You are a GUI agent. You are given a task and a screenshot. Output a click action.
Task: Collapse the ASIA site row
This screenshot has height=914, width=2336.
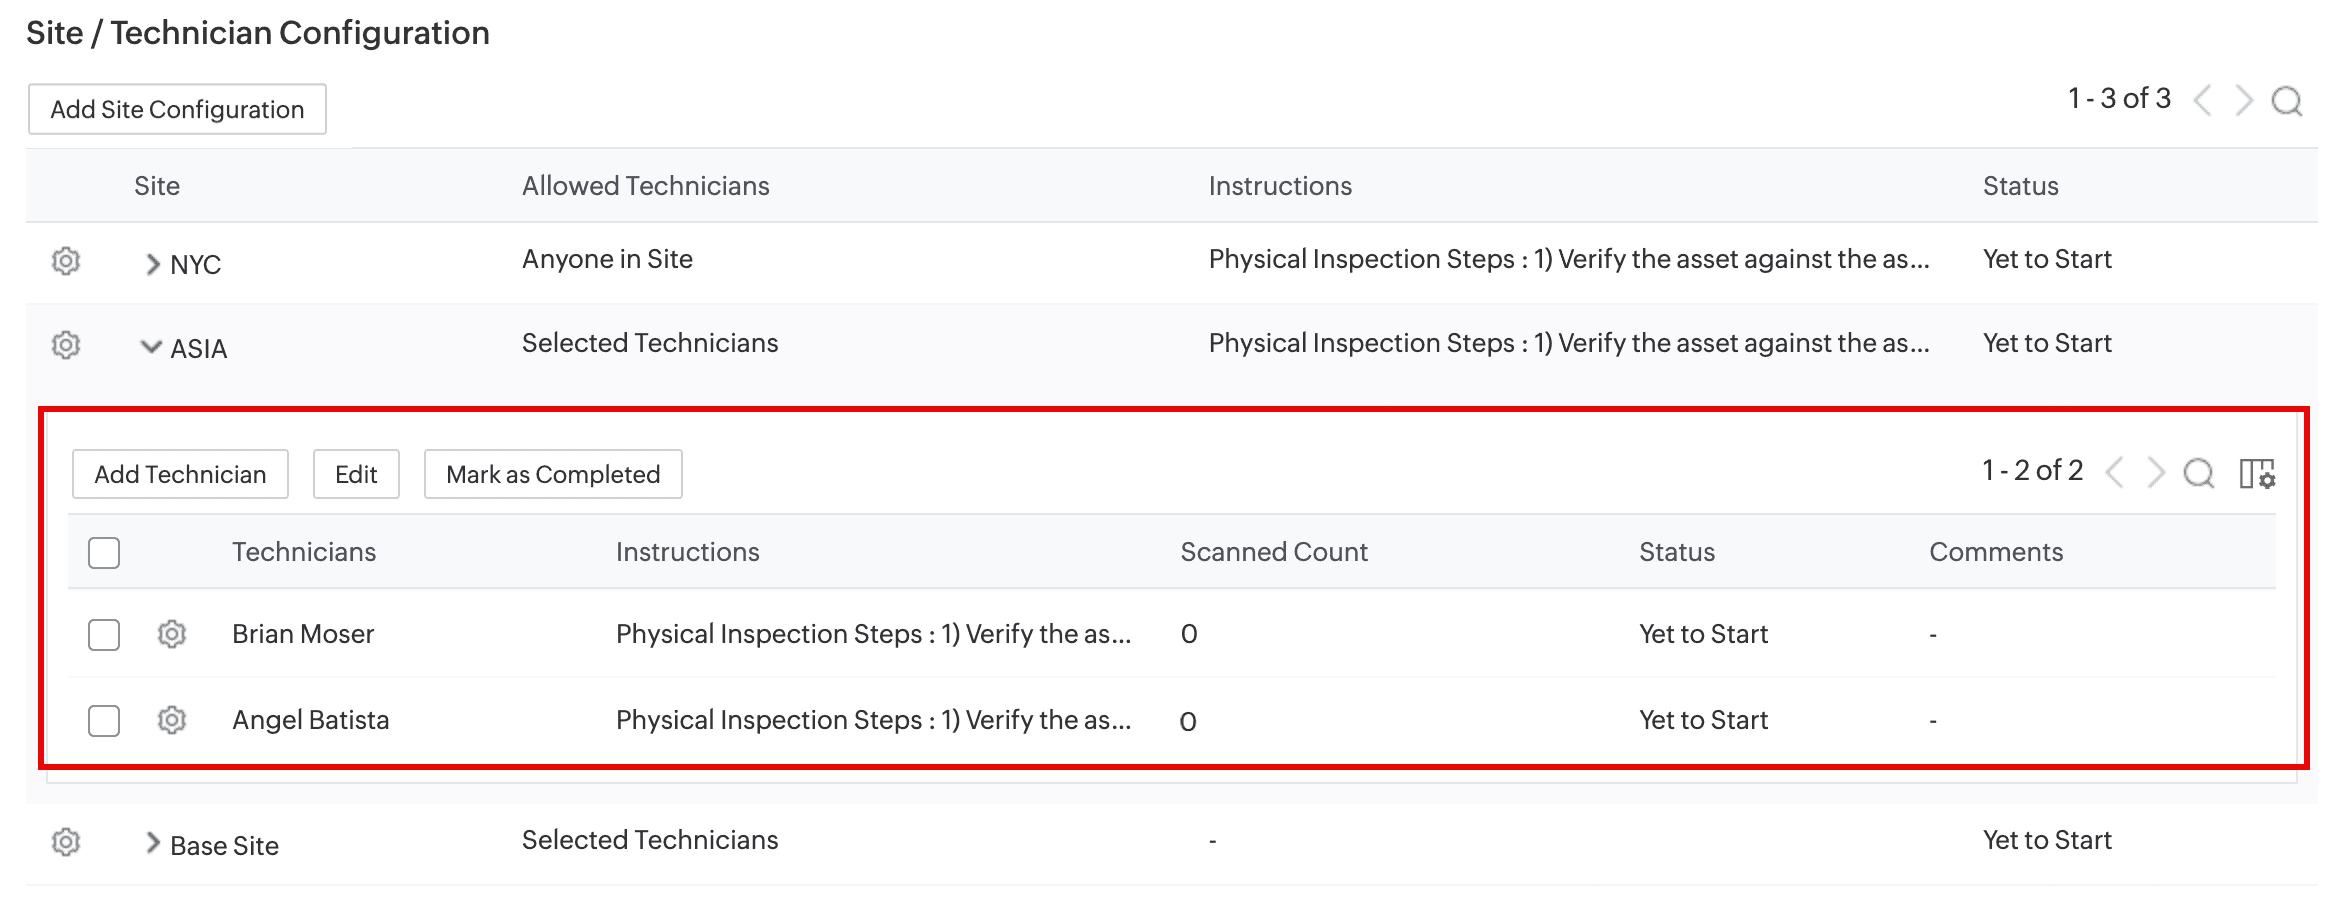151,347
